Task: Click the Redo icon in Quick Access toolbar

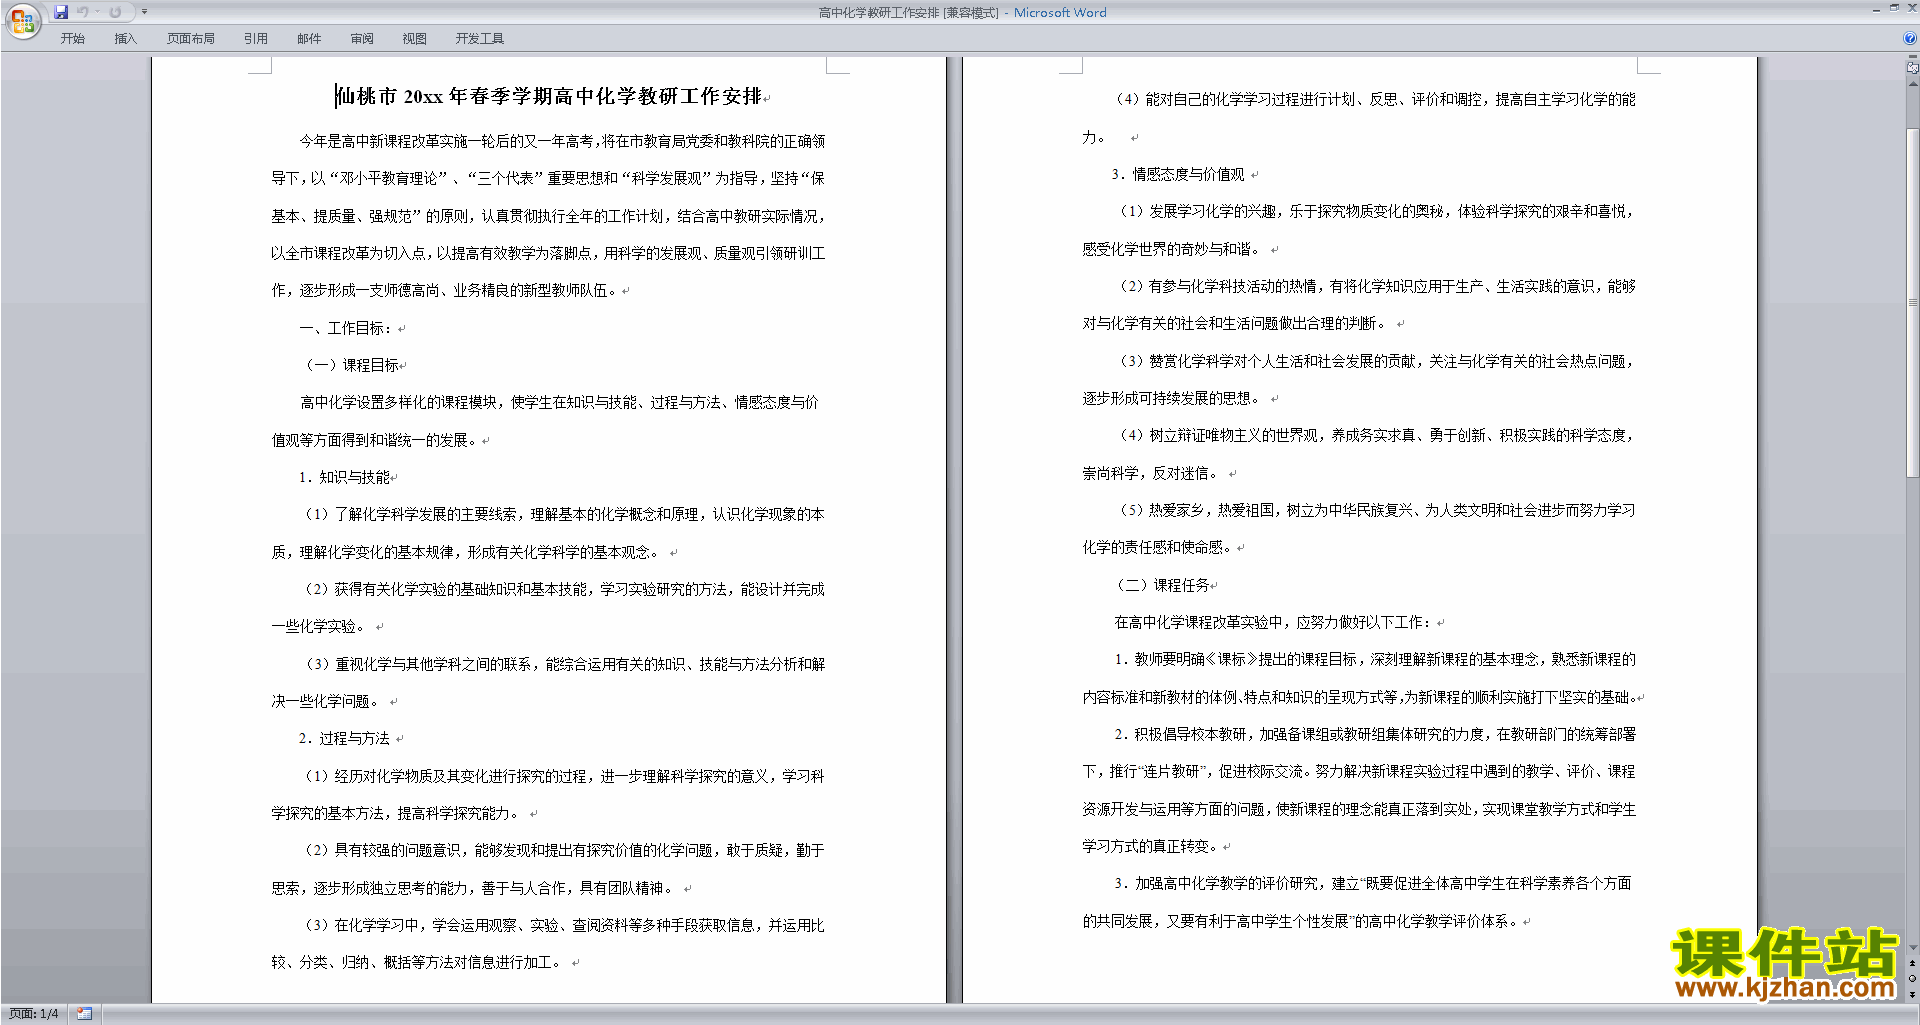Action: point(115,12)
